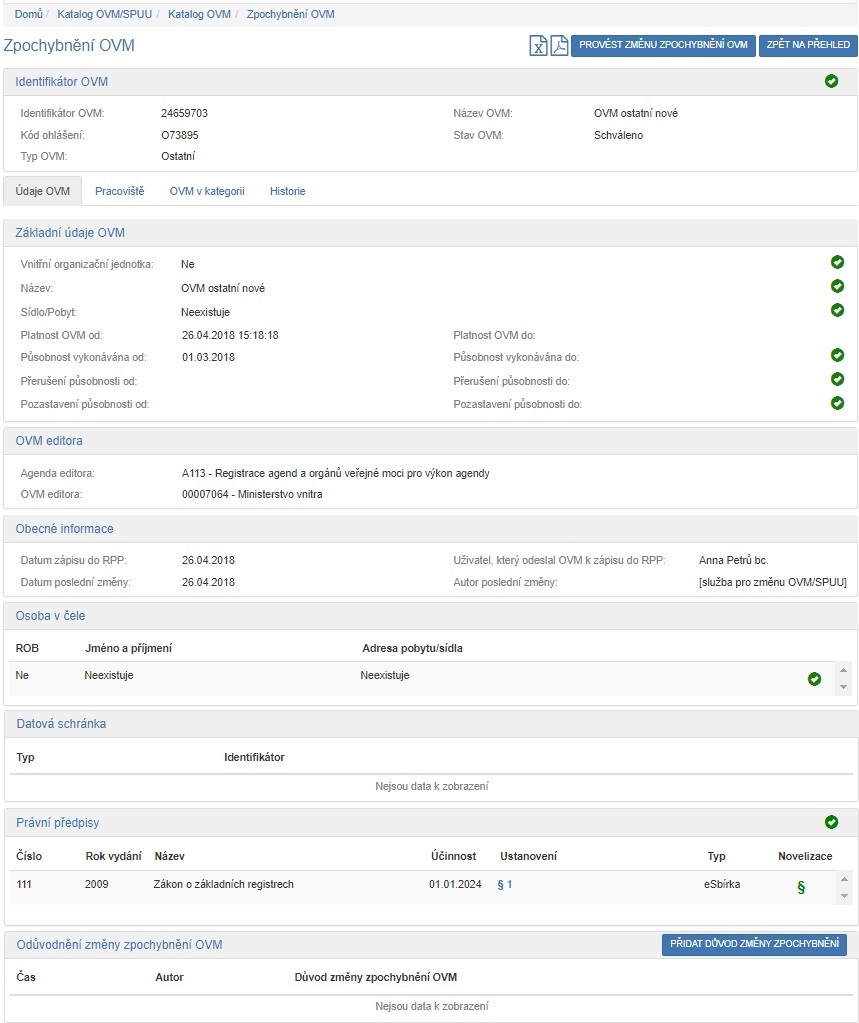Export the OVM detail to PDF
Viewport: 859px width, 1023px height.
click(559, 46)
